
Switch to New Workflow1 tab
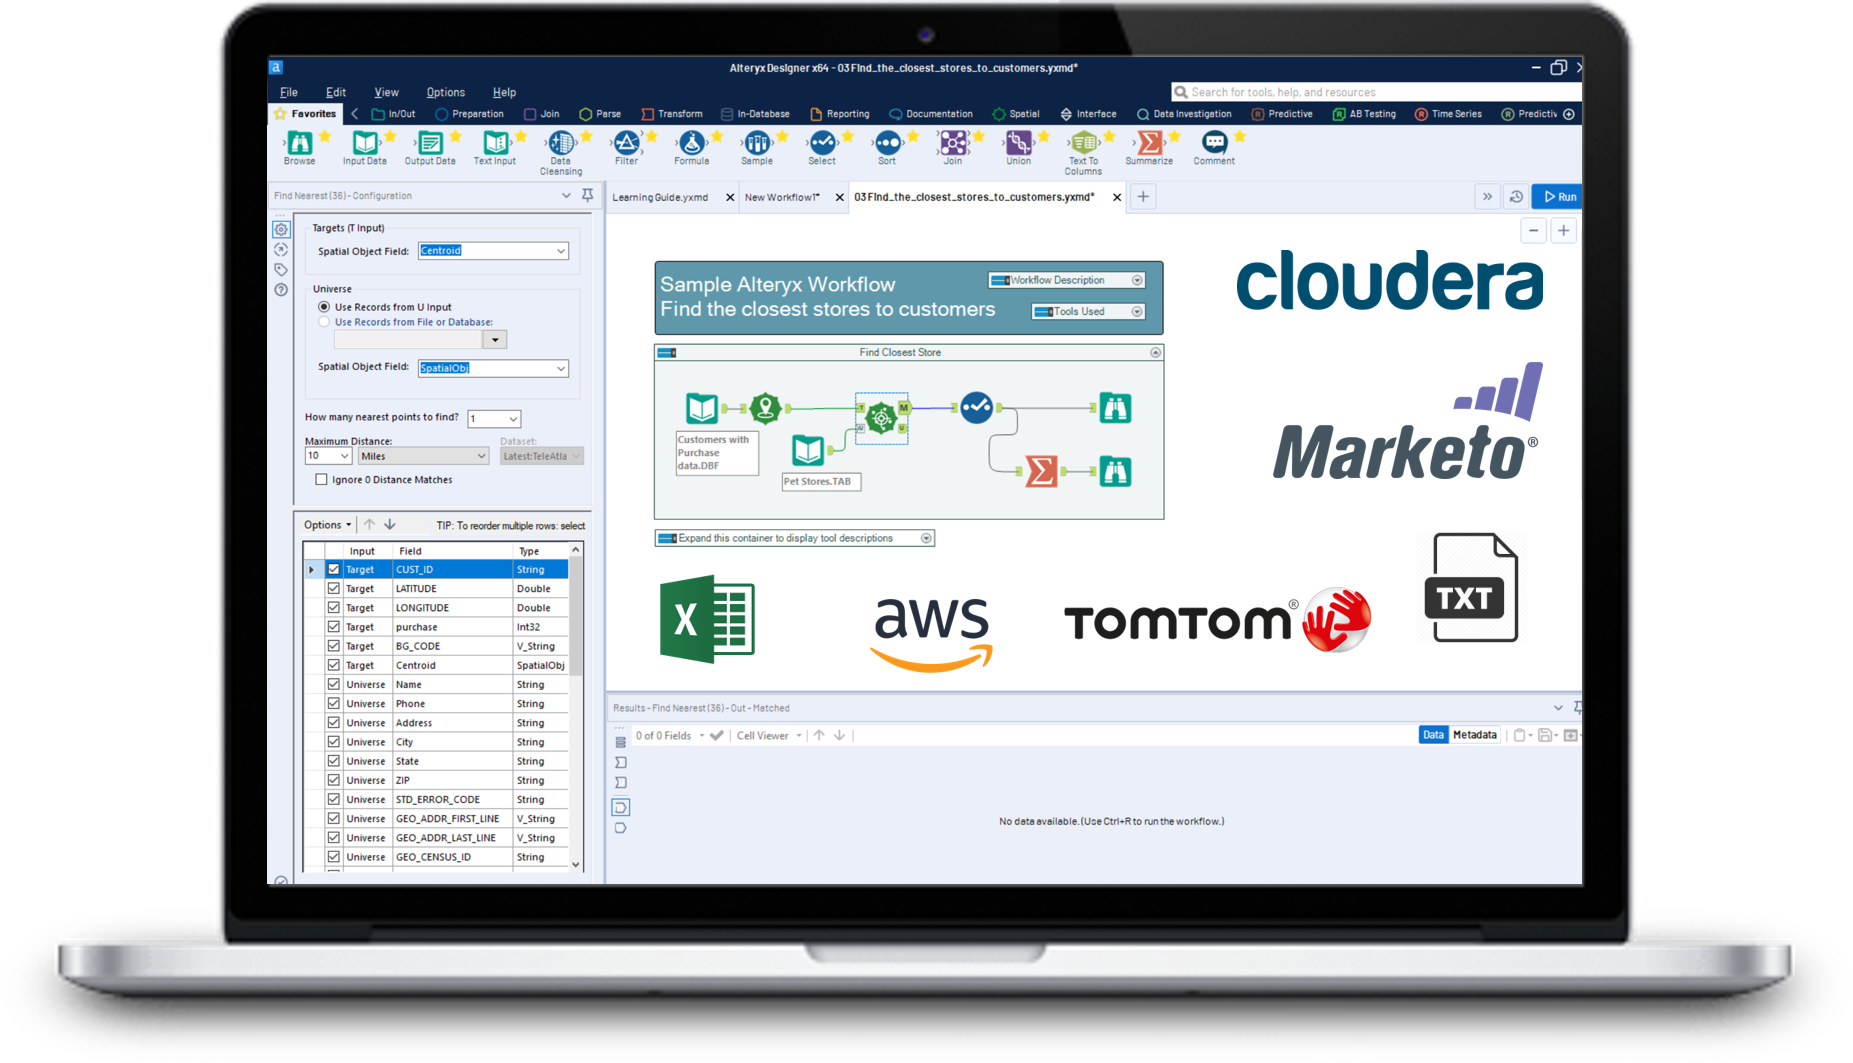tap(782, 197)
